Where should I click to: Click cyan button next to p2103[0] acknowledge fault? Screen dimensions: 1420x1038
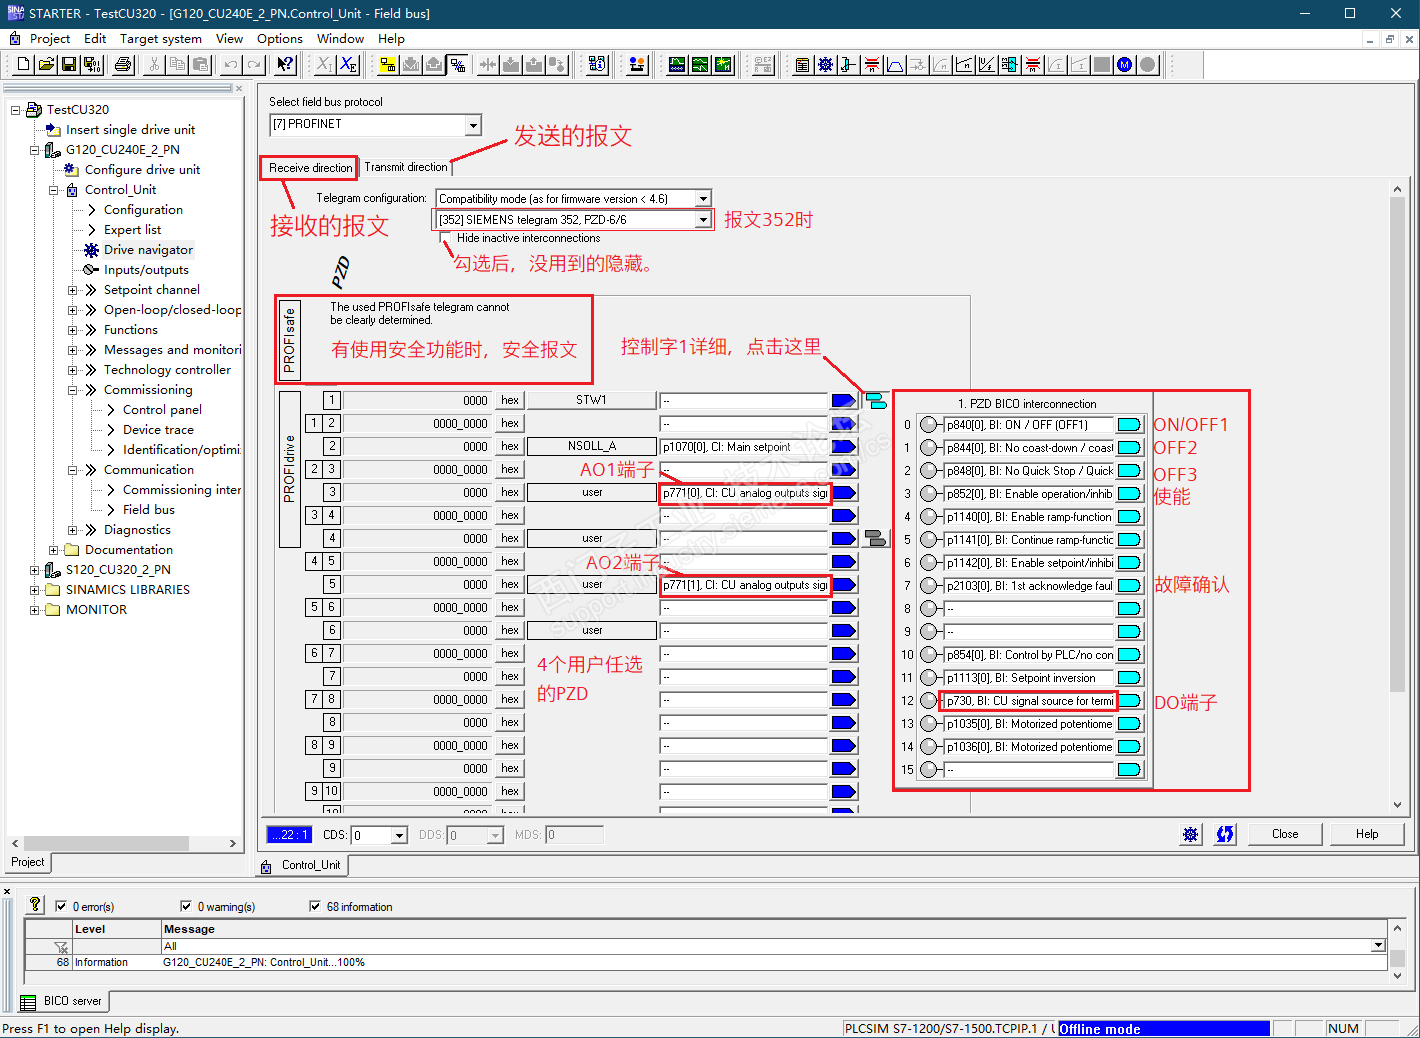[1129, 586]
